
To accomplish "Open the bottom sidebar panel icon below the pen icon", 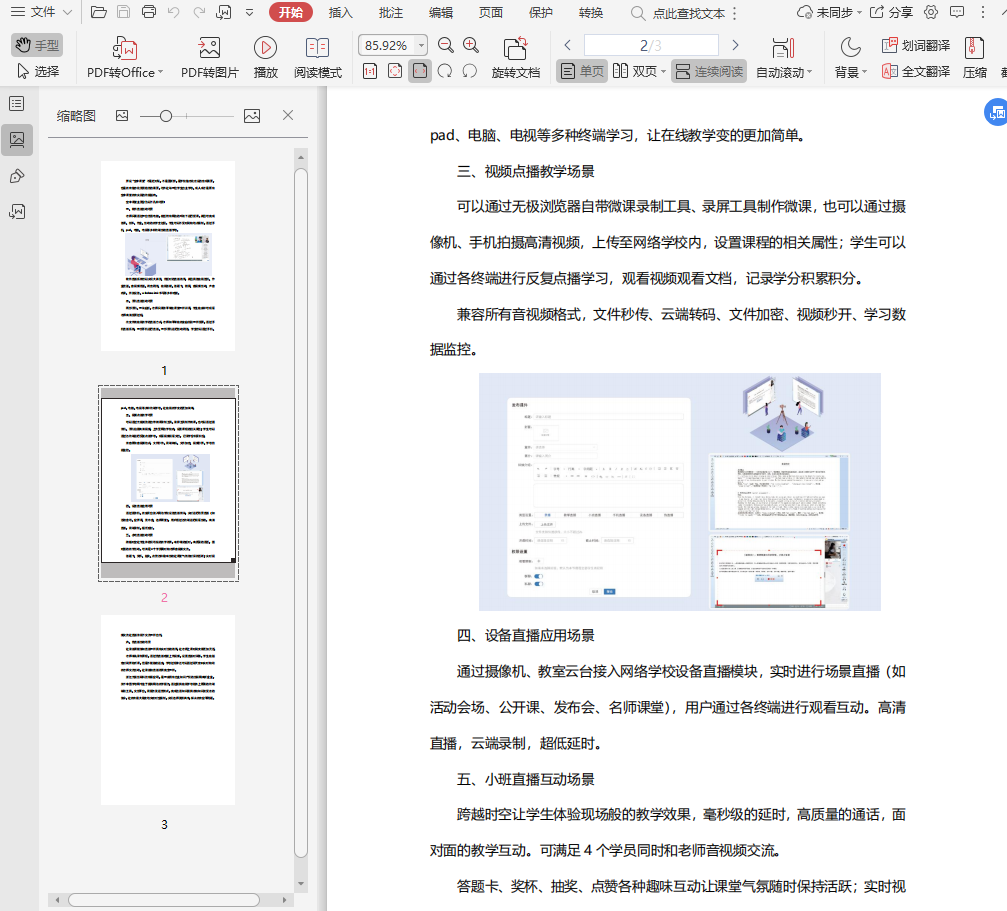I will pyautogui.click(x=17, y=211).
